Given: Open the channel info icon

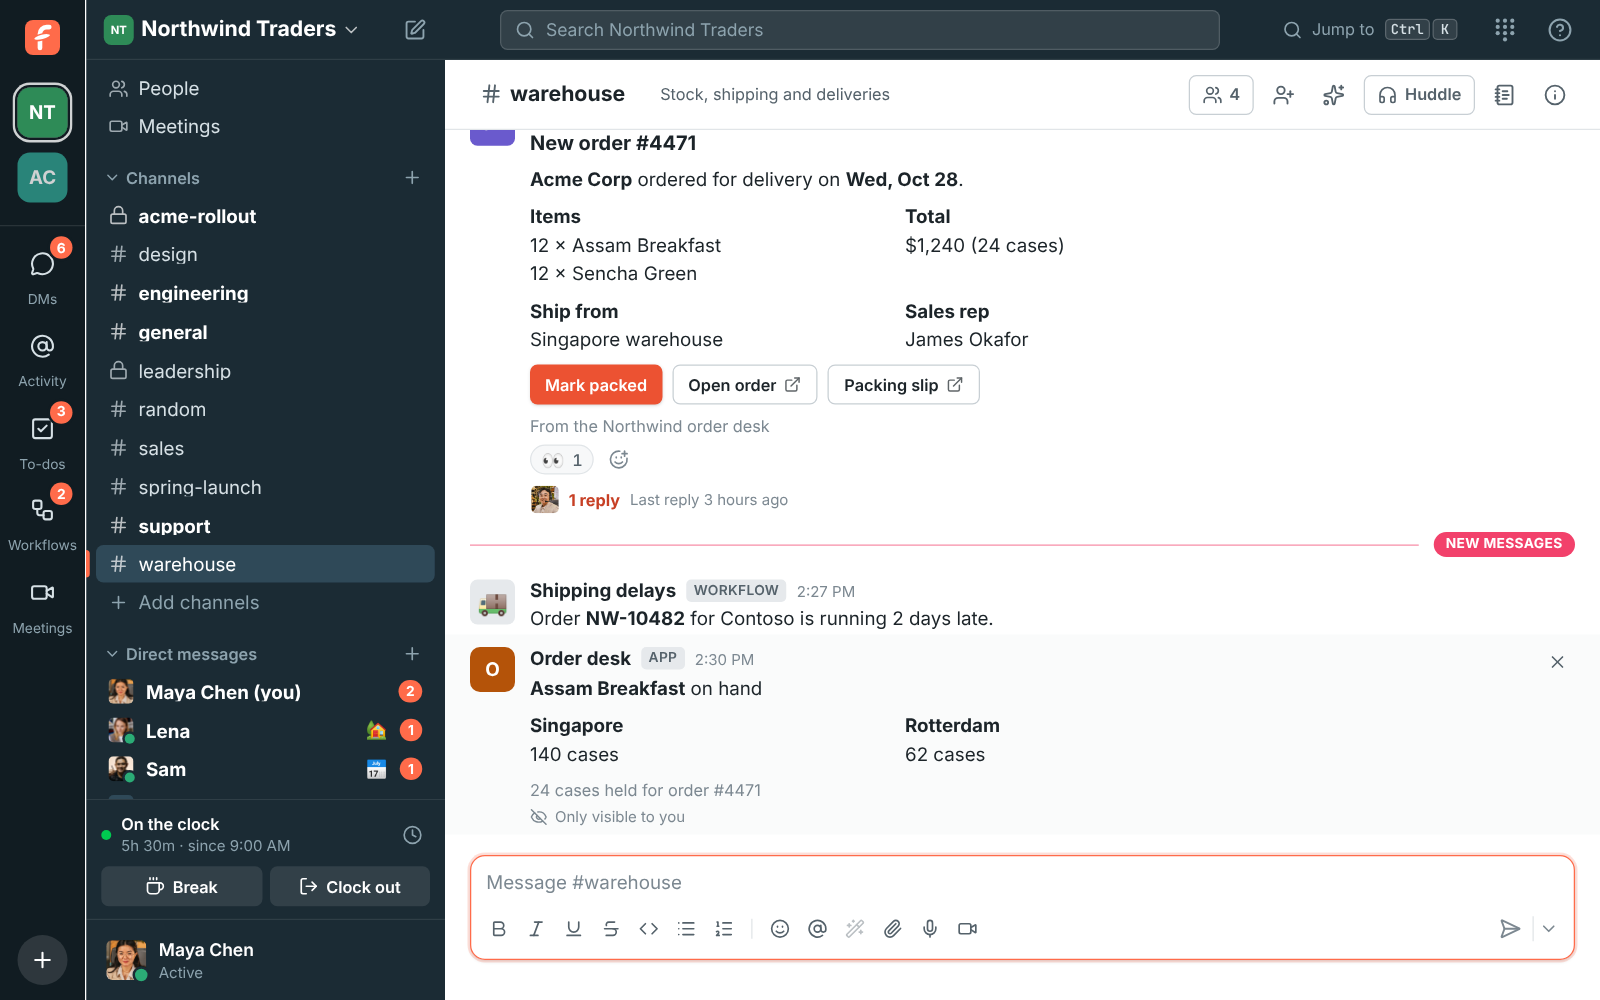Looking at the screenshot, I should (1554, 95).
